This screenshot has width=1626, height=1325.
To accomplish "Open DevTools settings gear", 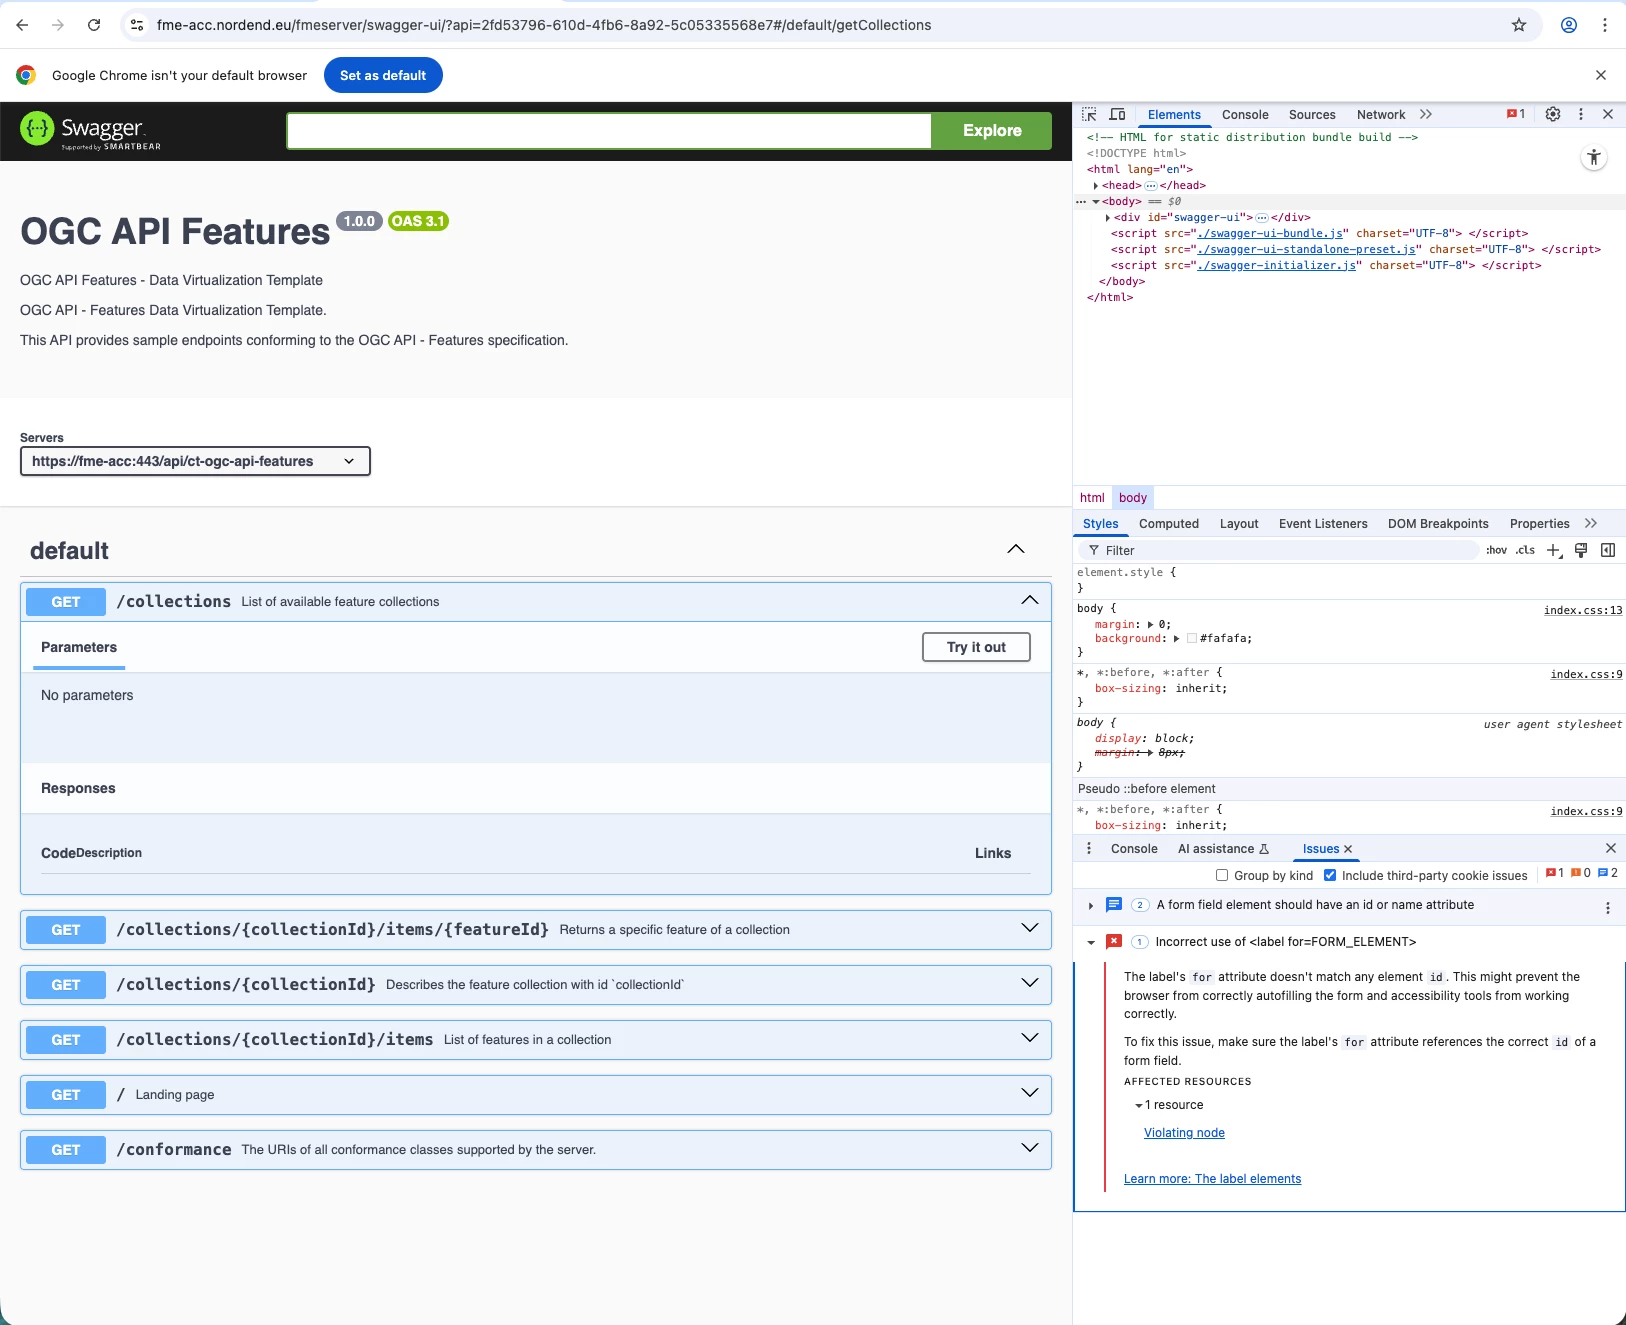I will 1553,114.
